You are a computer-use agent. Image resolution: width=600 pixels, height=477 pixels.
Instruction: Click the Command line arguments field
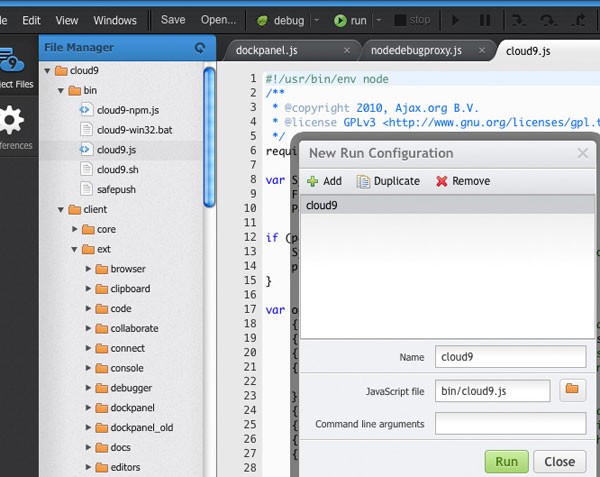coord(510,423)
